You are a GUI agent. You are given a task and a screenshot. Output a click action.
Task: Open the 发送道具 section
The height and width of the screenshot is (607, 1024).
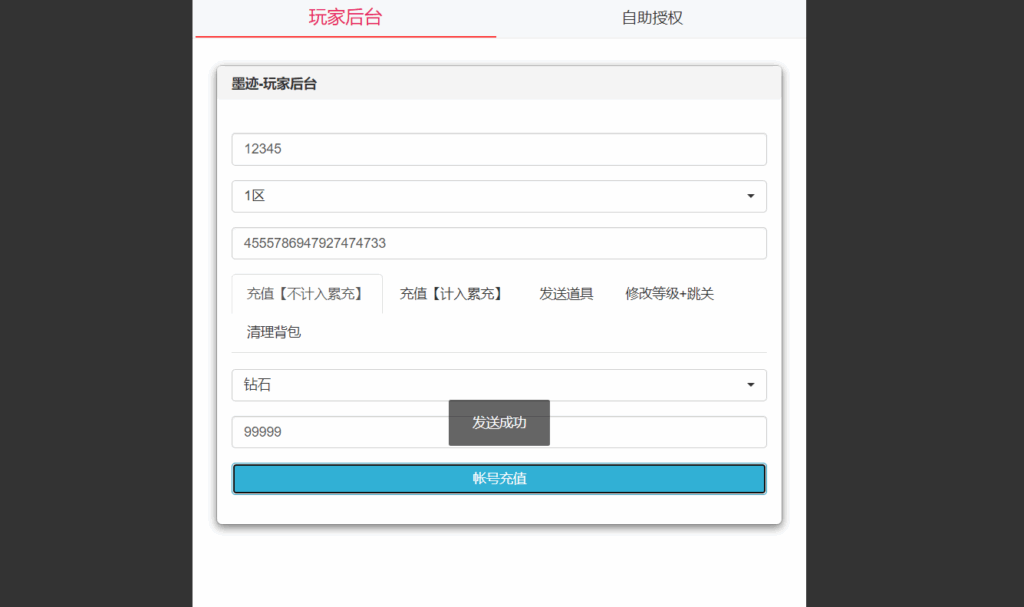click(566, 293)
